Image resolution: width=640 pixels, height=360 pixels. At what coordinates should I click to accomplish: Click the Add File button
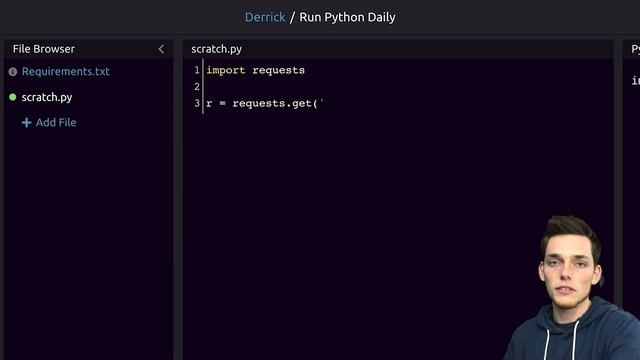(x=49, y=122)
